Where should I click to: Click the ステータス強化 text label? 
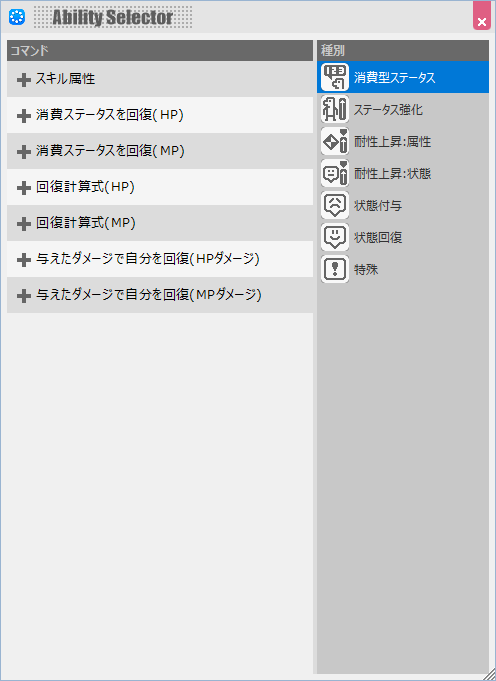(388, 110)
